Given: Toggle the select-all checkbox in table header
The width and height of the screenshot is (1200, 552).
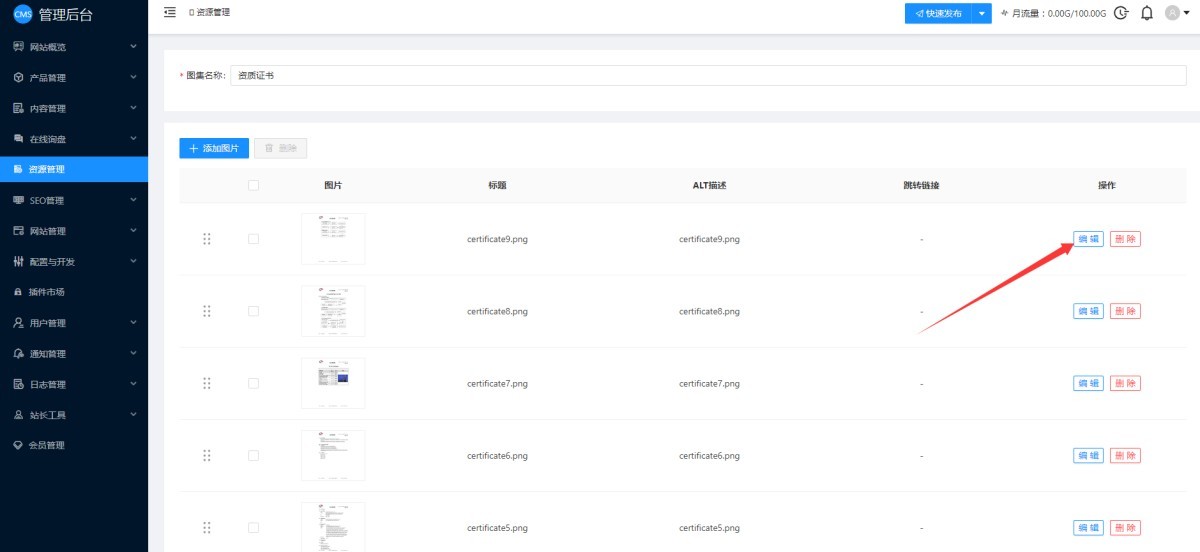Looking at the screenshot, I should (x=253, y=185).
